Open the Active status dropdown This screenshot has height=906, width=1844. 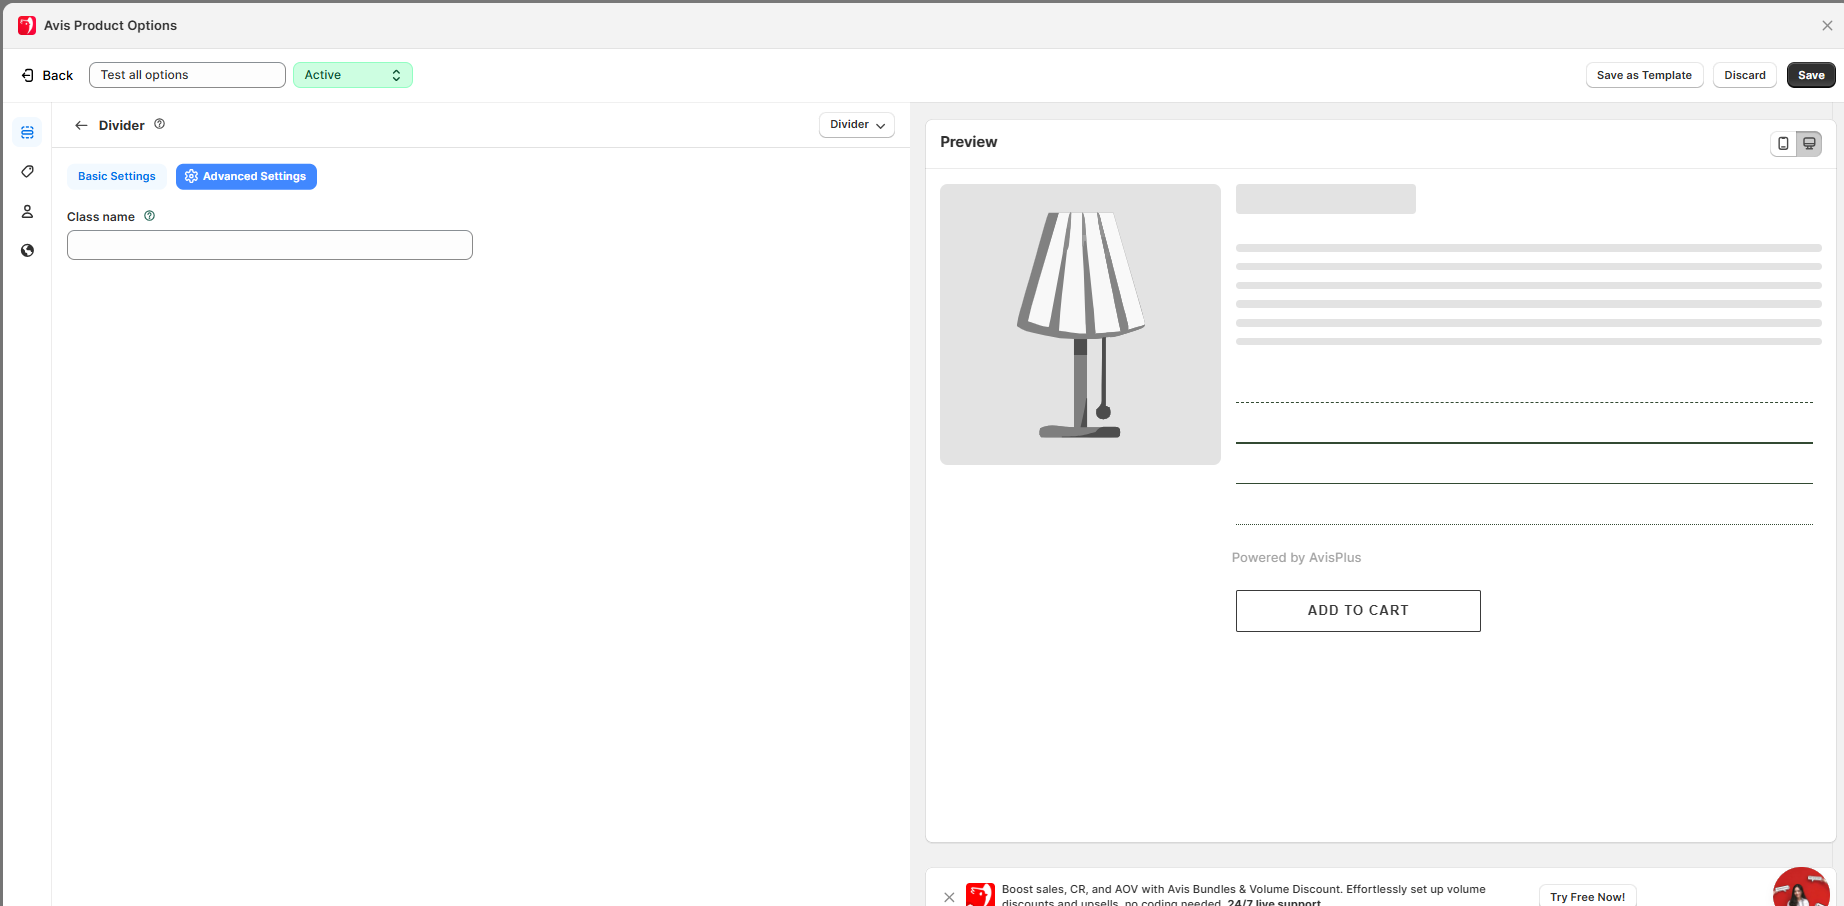click(352, 75)
